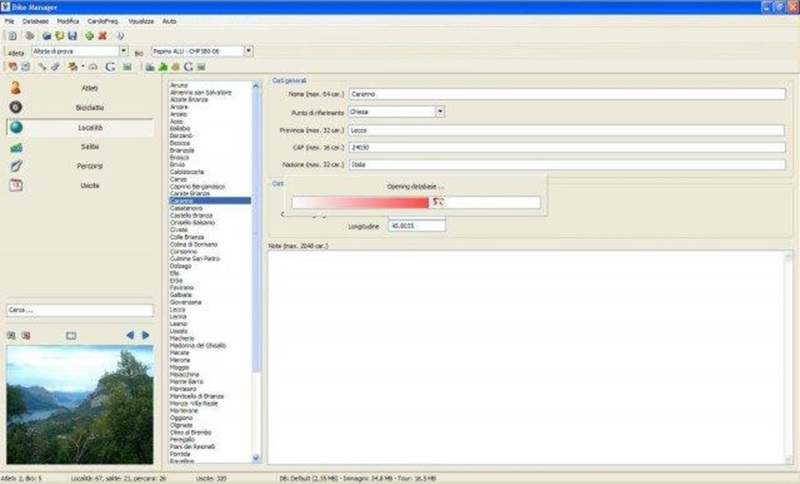The height and width of the screenshot is (484, 800).
Task: Switch to the Salite section
Action: point(80,147)
